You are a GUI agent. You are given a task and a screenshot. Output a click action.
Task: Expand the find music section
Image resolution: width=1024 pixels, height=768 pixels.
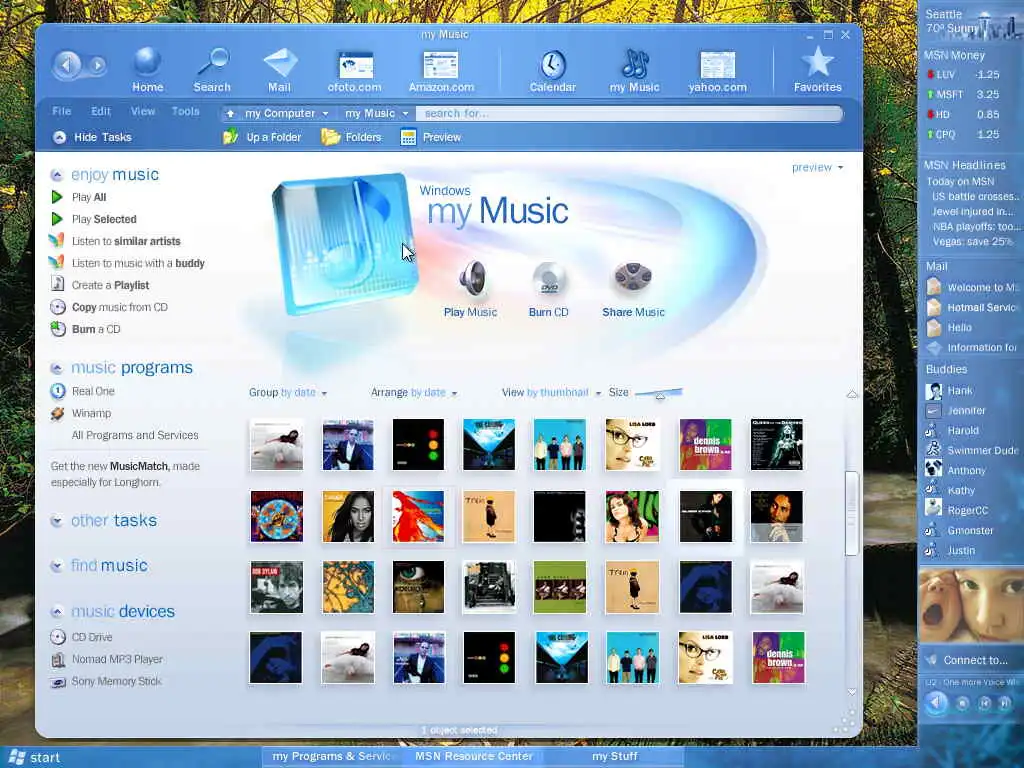point(57,566)
